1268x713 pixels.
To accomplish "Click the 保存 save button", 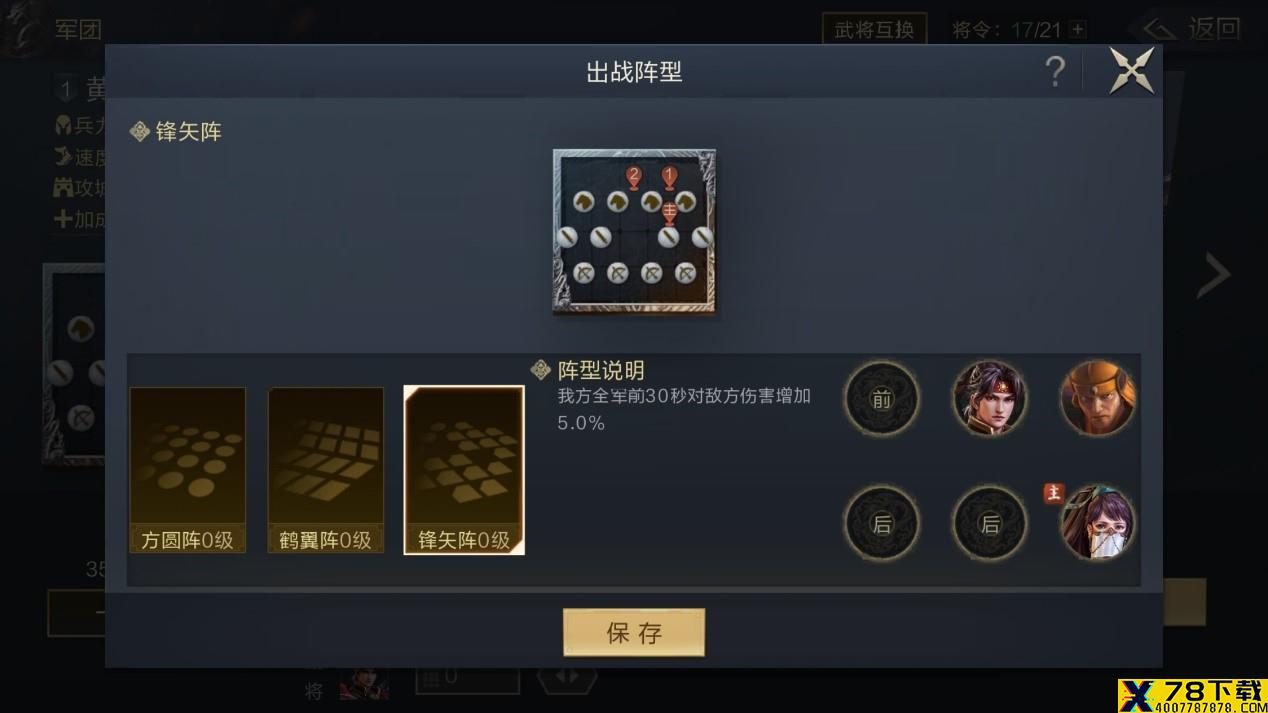I will click(634, 632).
